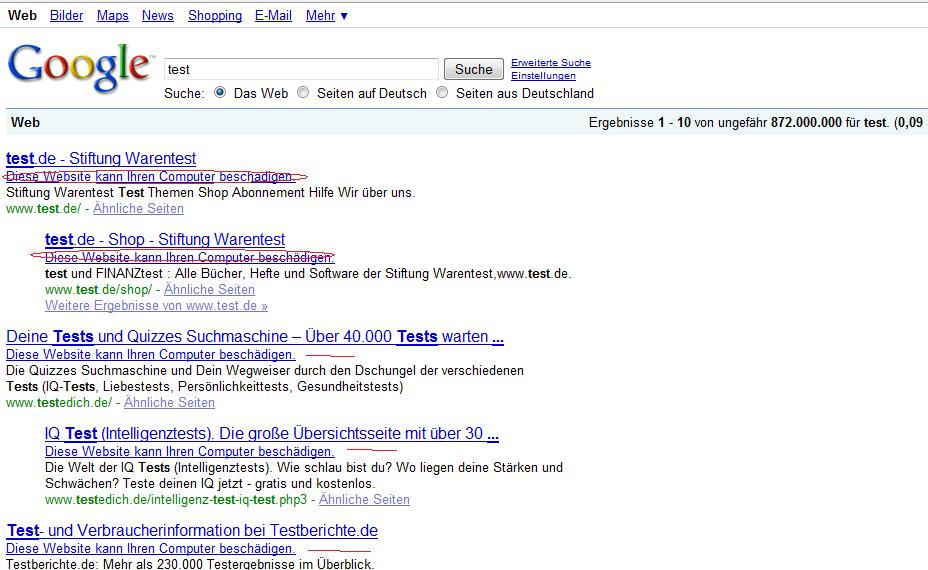Expand the Mehr dropdown menu
928x570 pixels.
[327, 16]
